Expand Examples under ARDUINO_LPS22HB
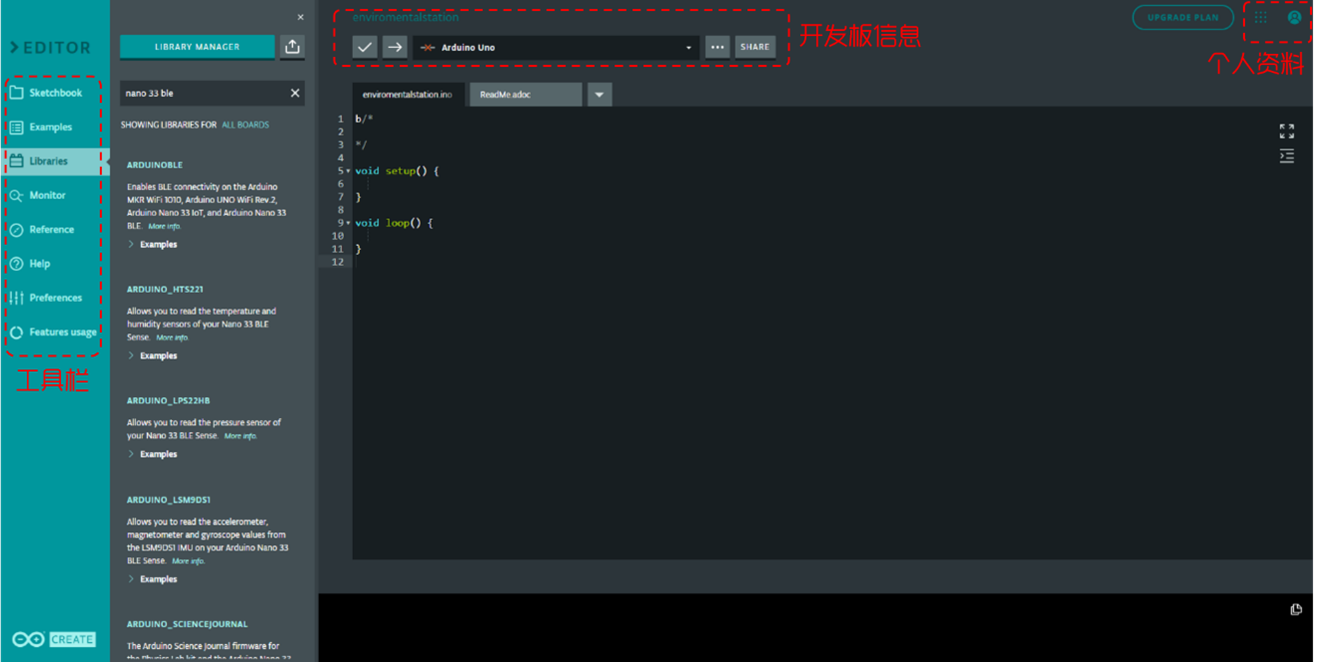Screen dimensions: 1320x662 point(152,454)
